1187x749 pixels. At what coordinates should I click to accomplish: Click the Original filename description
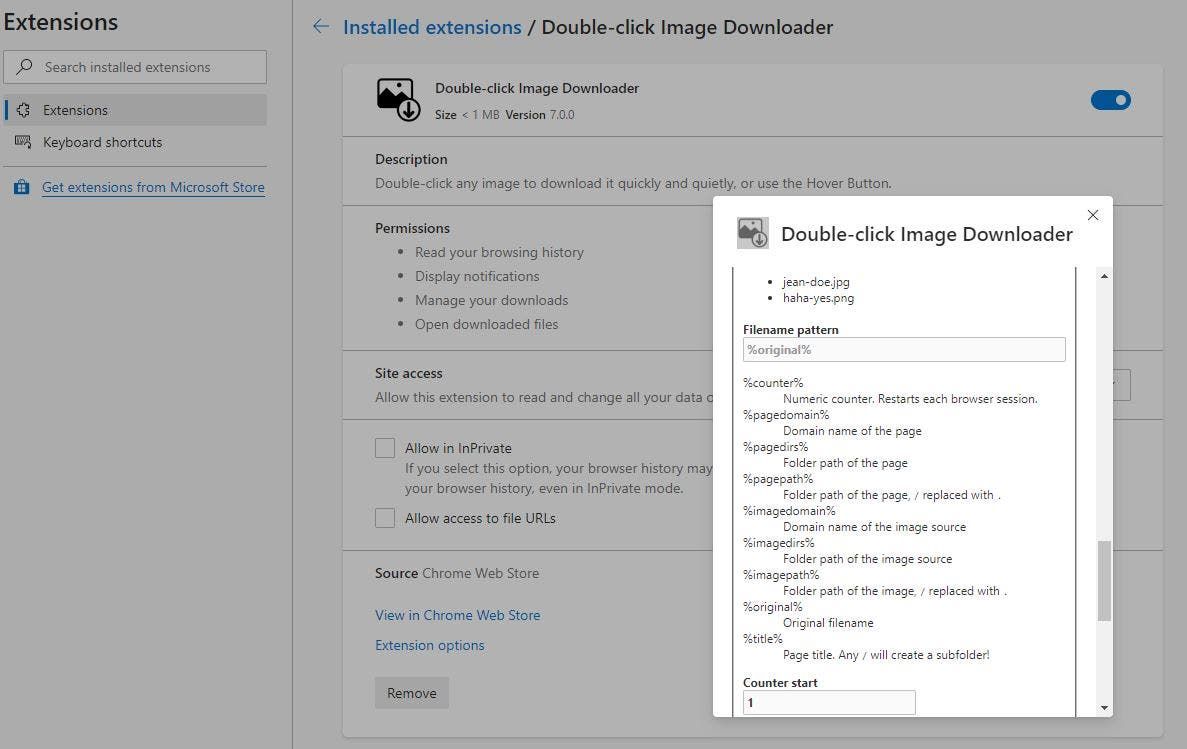tap(828, 623)
